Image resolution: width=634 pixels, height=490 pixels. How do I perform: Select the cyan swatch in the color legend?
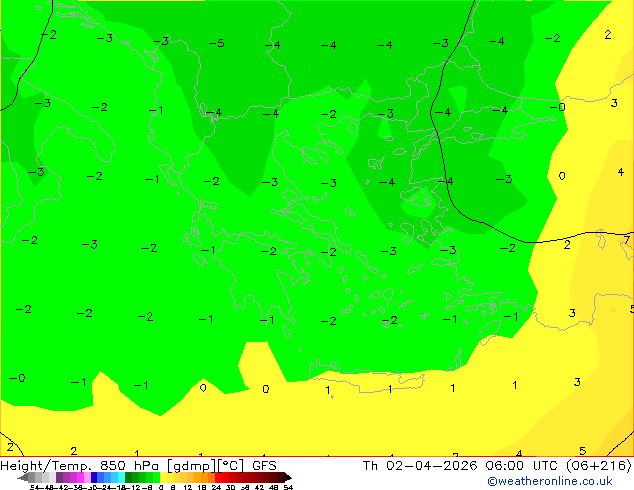(x=121, y=477)
